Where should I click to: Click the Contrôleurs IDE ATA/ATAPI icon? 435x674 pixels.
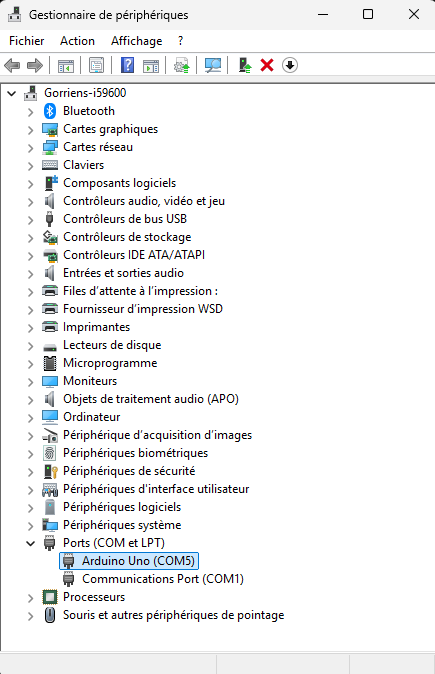[50, 255]
